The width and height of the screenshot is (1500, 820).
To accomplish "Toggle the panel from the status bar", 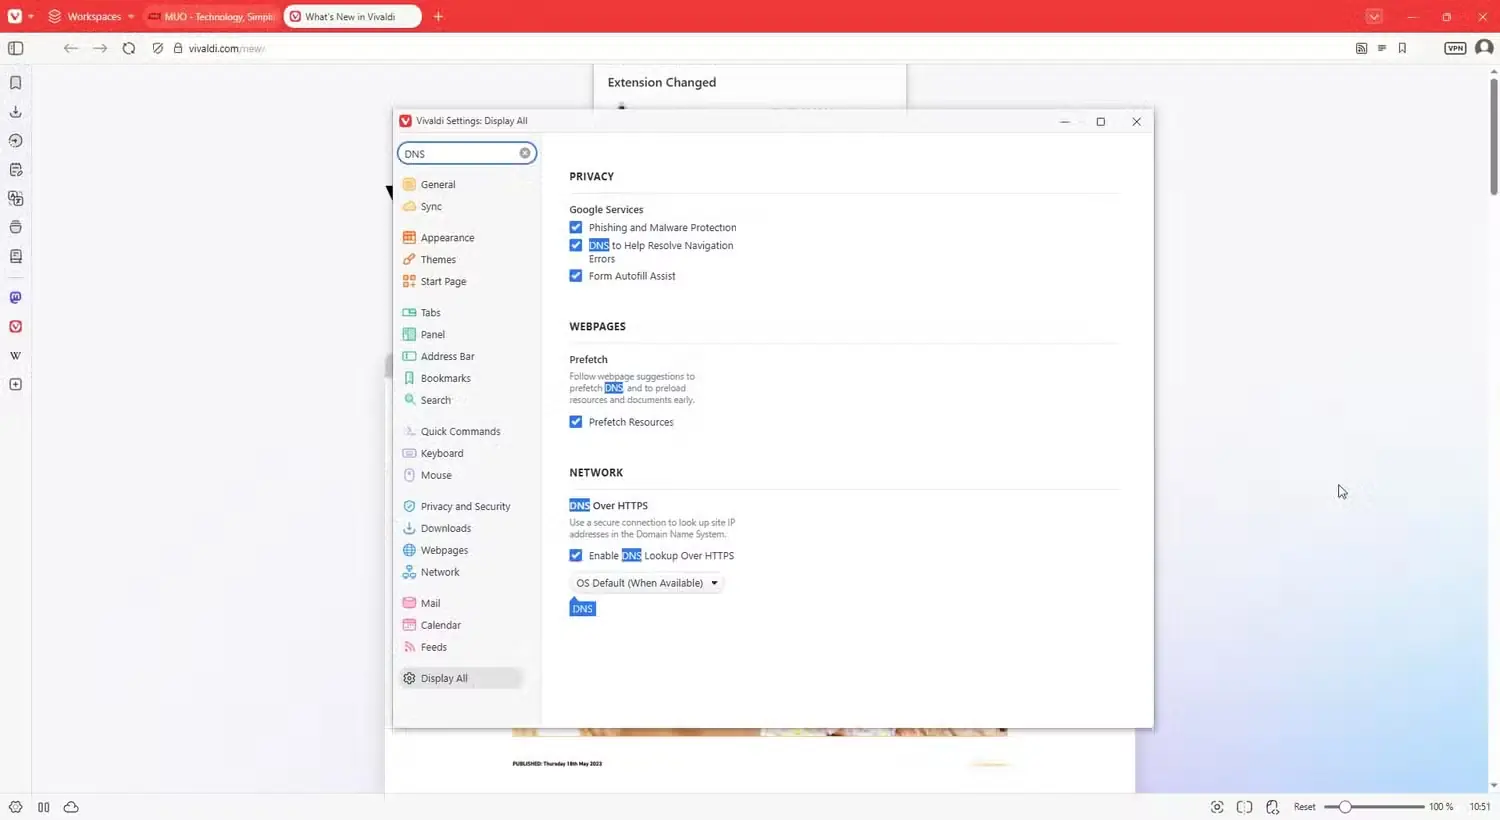I will pos(44,807).
